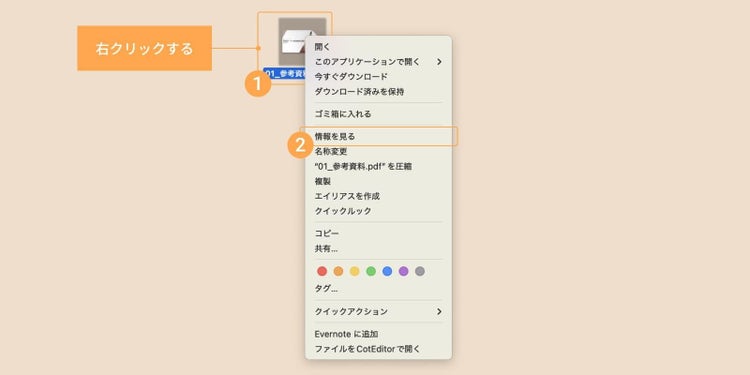Choose 今すぐダウンロード from the menu
The image size is (750, 375).
click(x=378, y=77)
